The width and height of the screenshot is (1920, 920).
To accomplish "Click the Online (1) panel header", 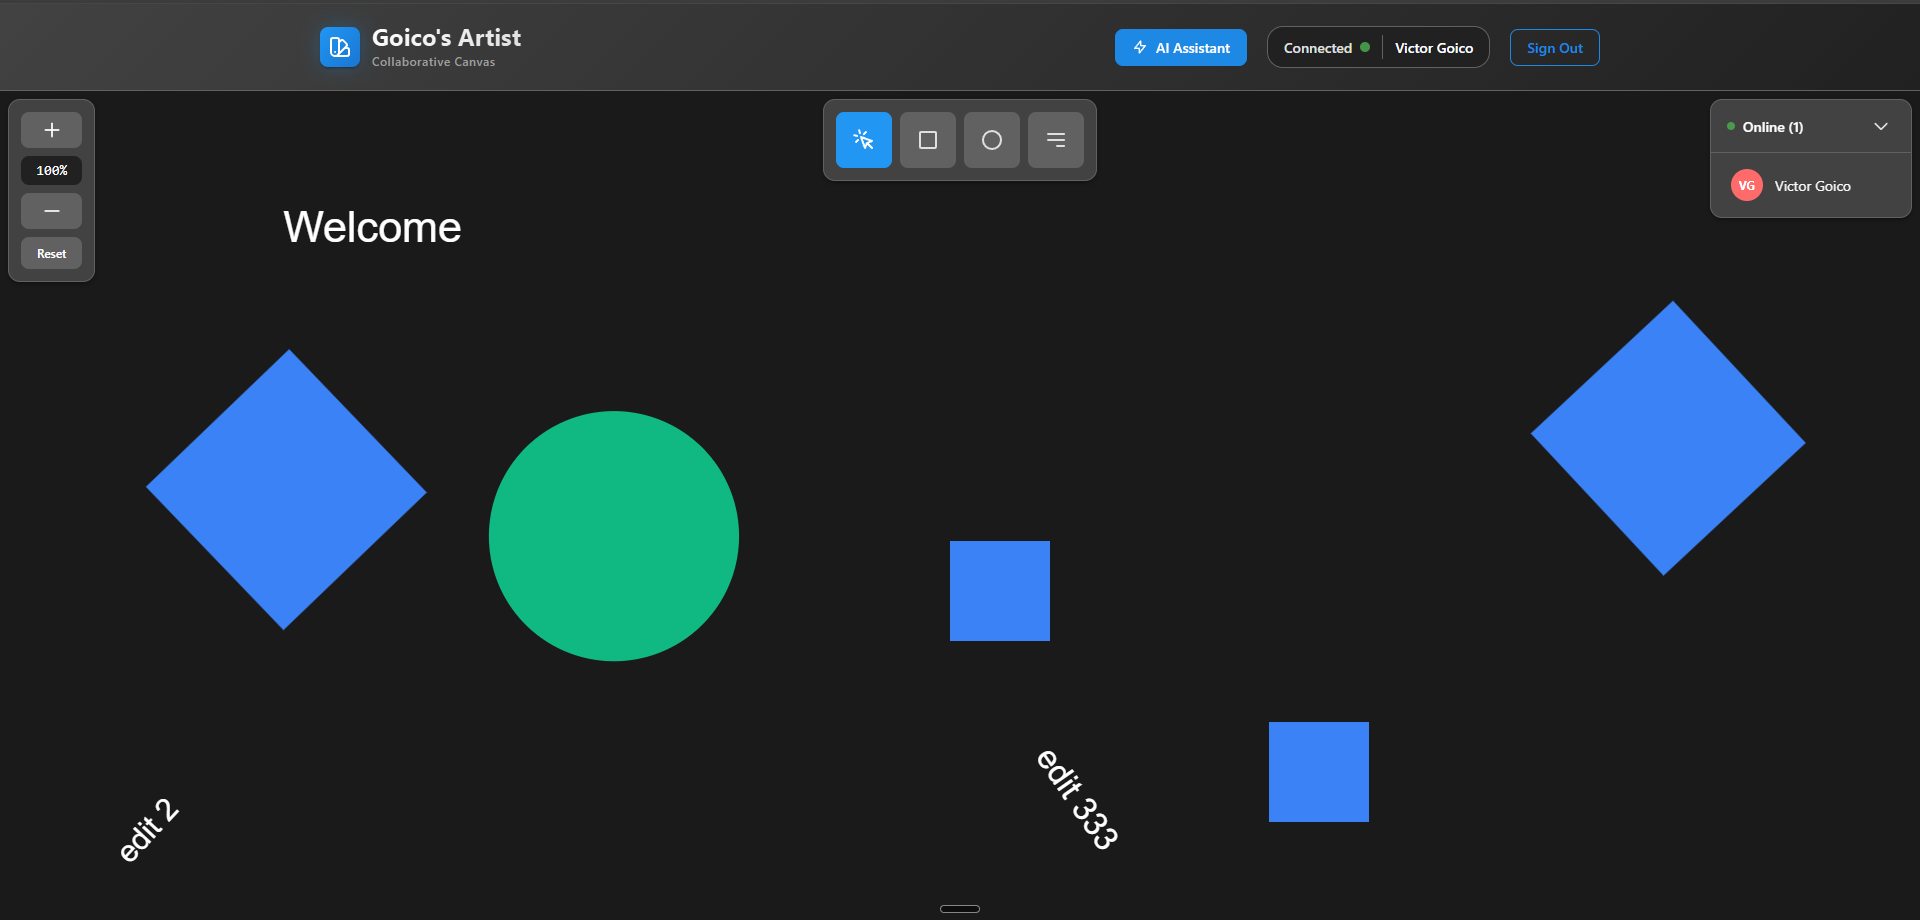I will (x=1772, y=127).
